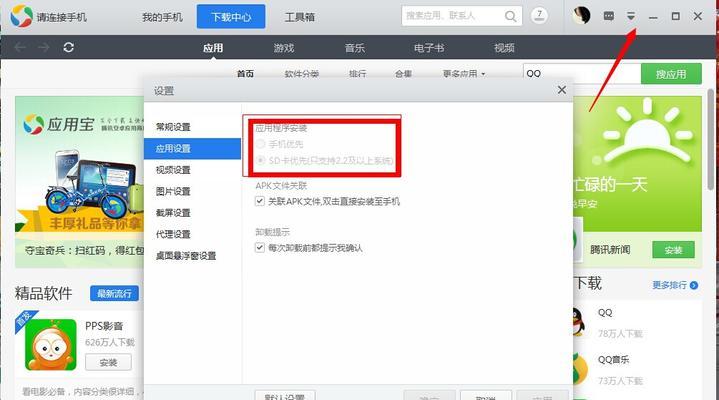Click the 搜应用 green button
Screen dimensions: 719x400
pyautogui.click(x=671, y=73)
